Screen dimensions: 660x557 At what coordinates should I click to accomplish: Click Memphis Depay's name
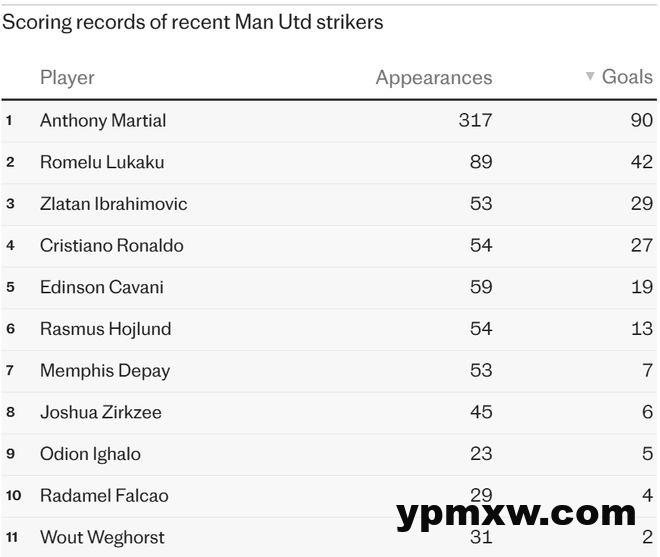click(x=105, y=371)
